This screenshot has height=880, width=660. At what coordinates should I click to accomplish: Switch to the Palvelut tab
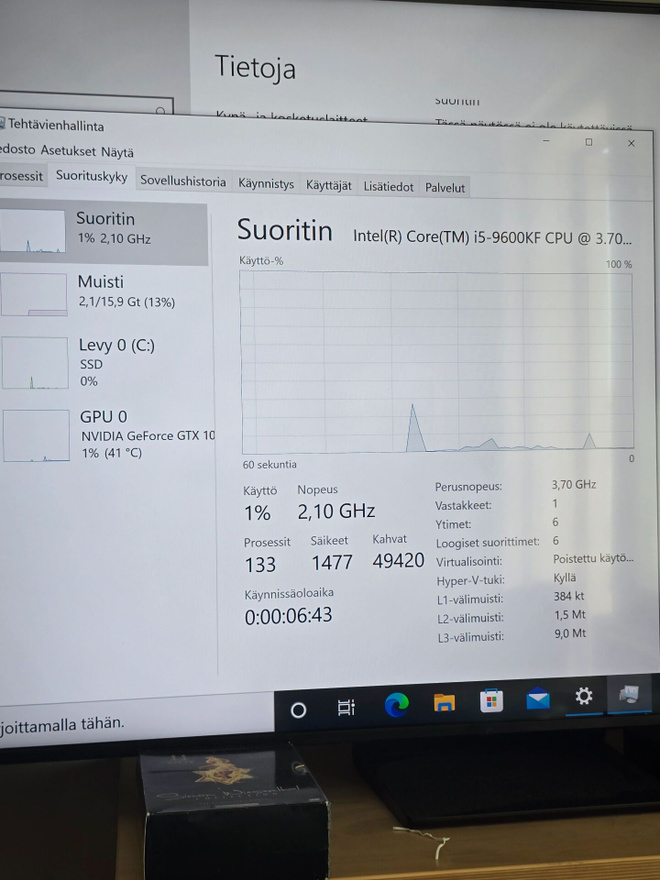(x=445, y=188)
